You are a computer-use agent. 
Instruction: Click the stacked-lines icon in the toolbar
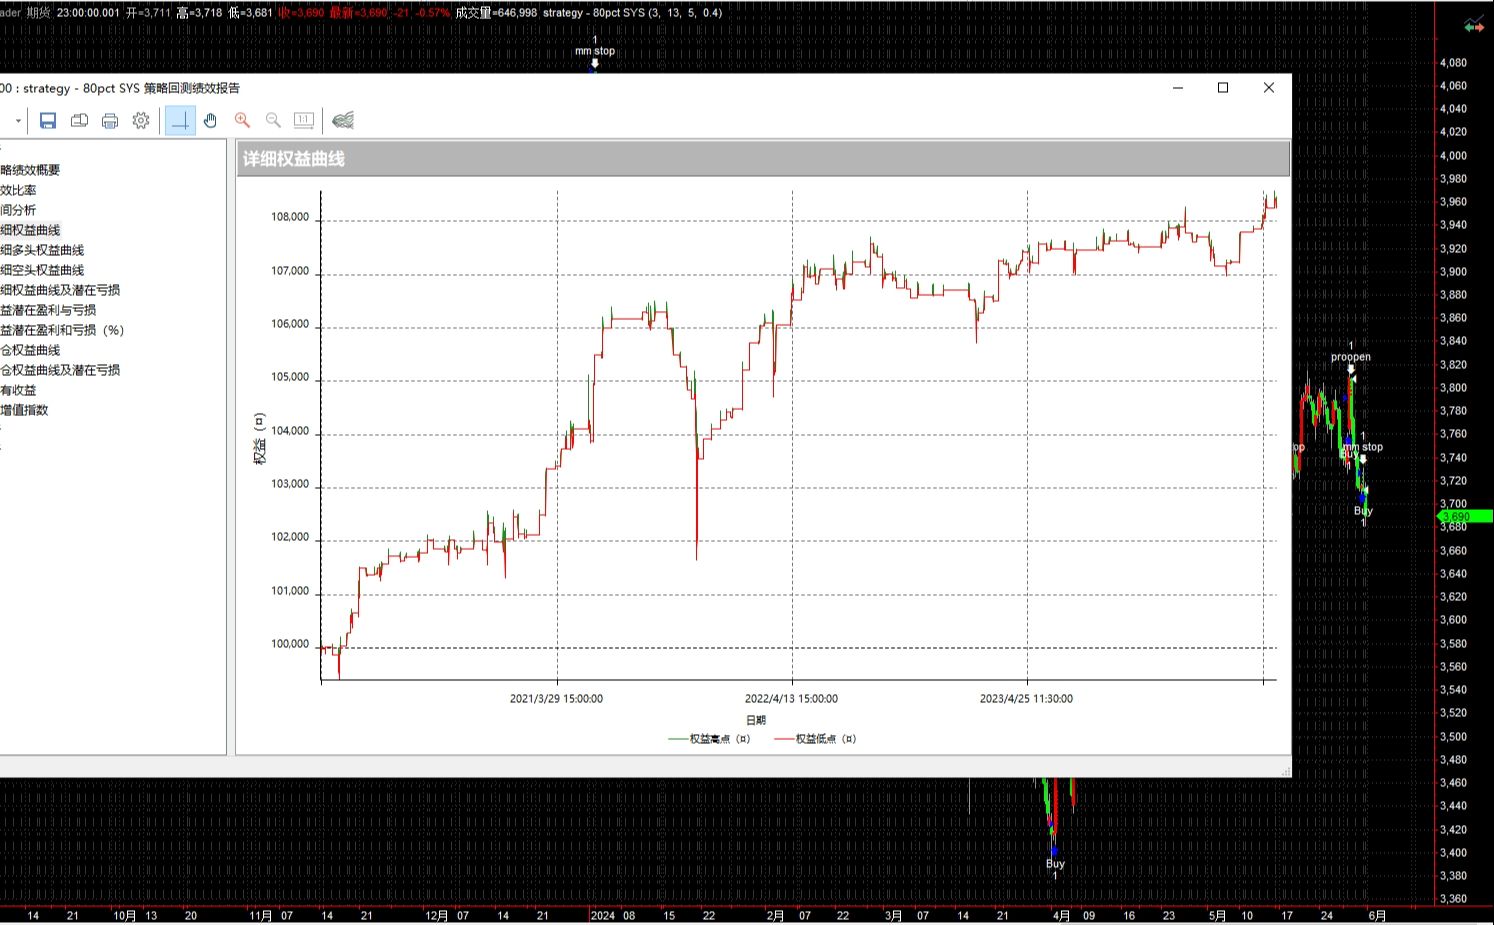tap(343, 121)
